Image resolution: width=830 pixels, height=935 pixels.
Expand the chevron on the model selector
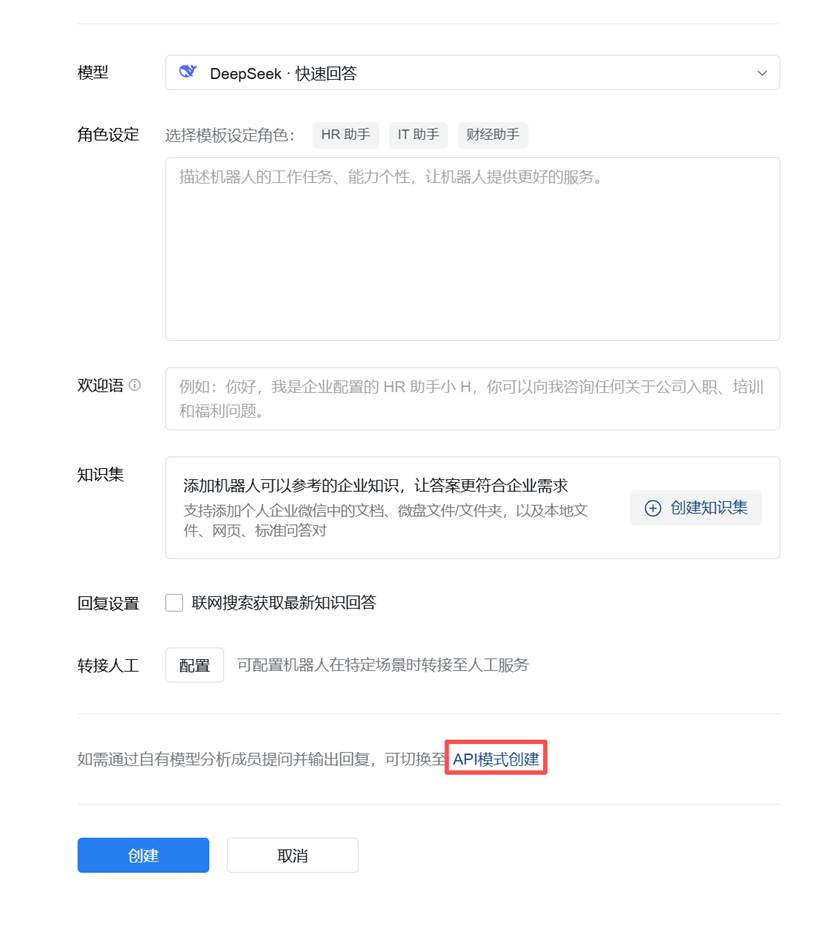(762, 72)
